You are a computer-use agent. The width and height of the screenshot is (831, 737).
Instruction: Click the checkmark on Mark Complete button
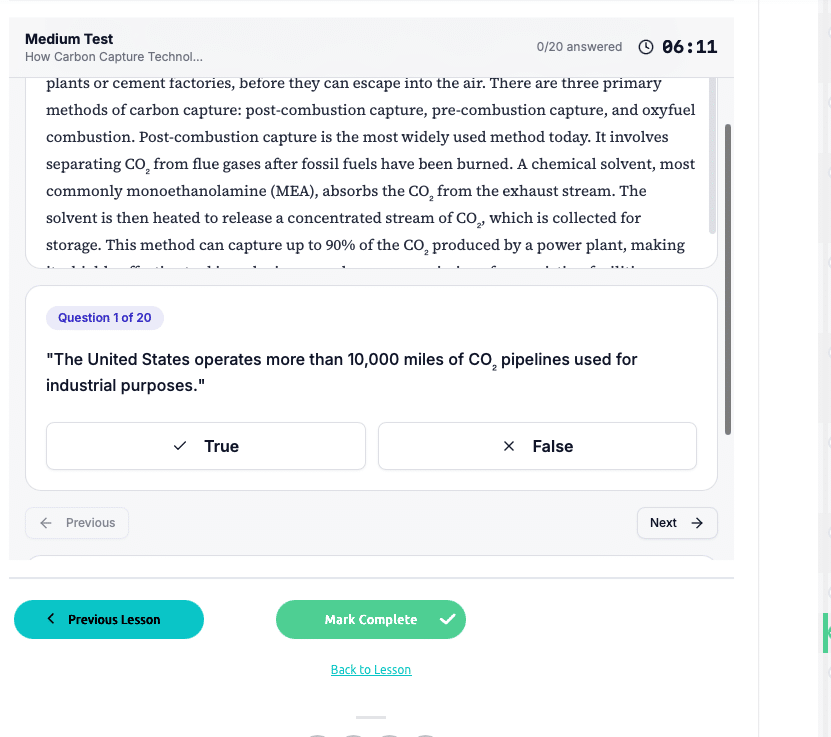[x=448, y=619]
